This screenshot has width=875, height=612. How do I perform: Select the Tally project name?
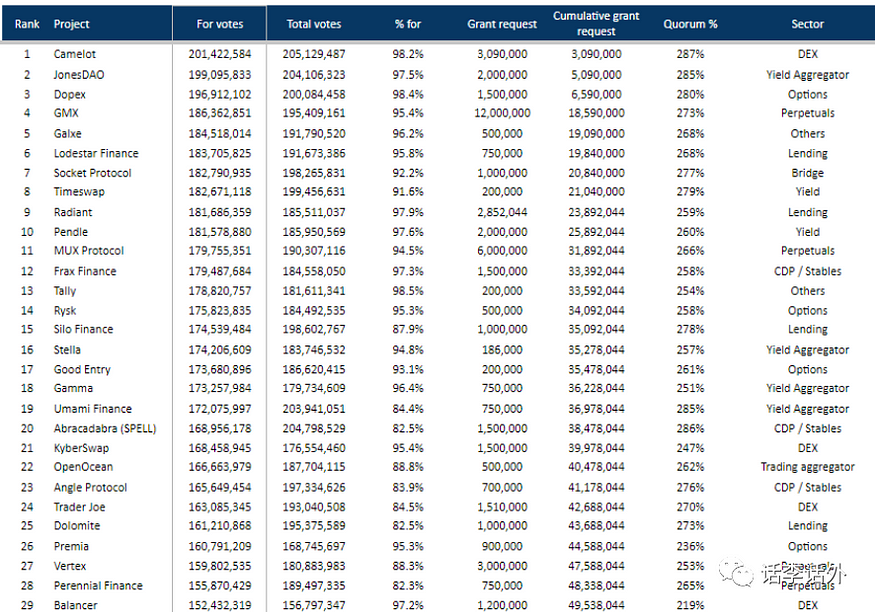(65, 291)
